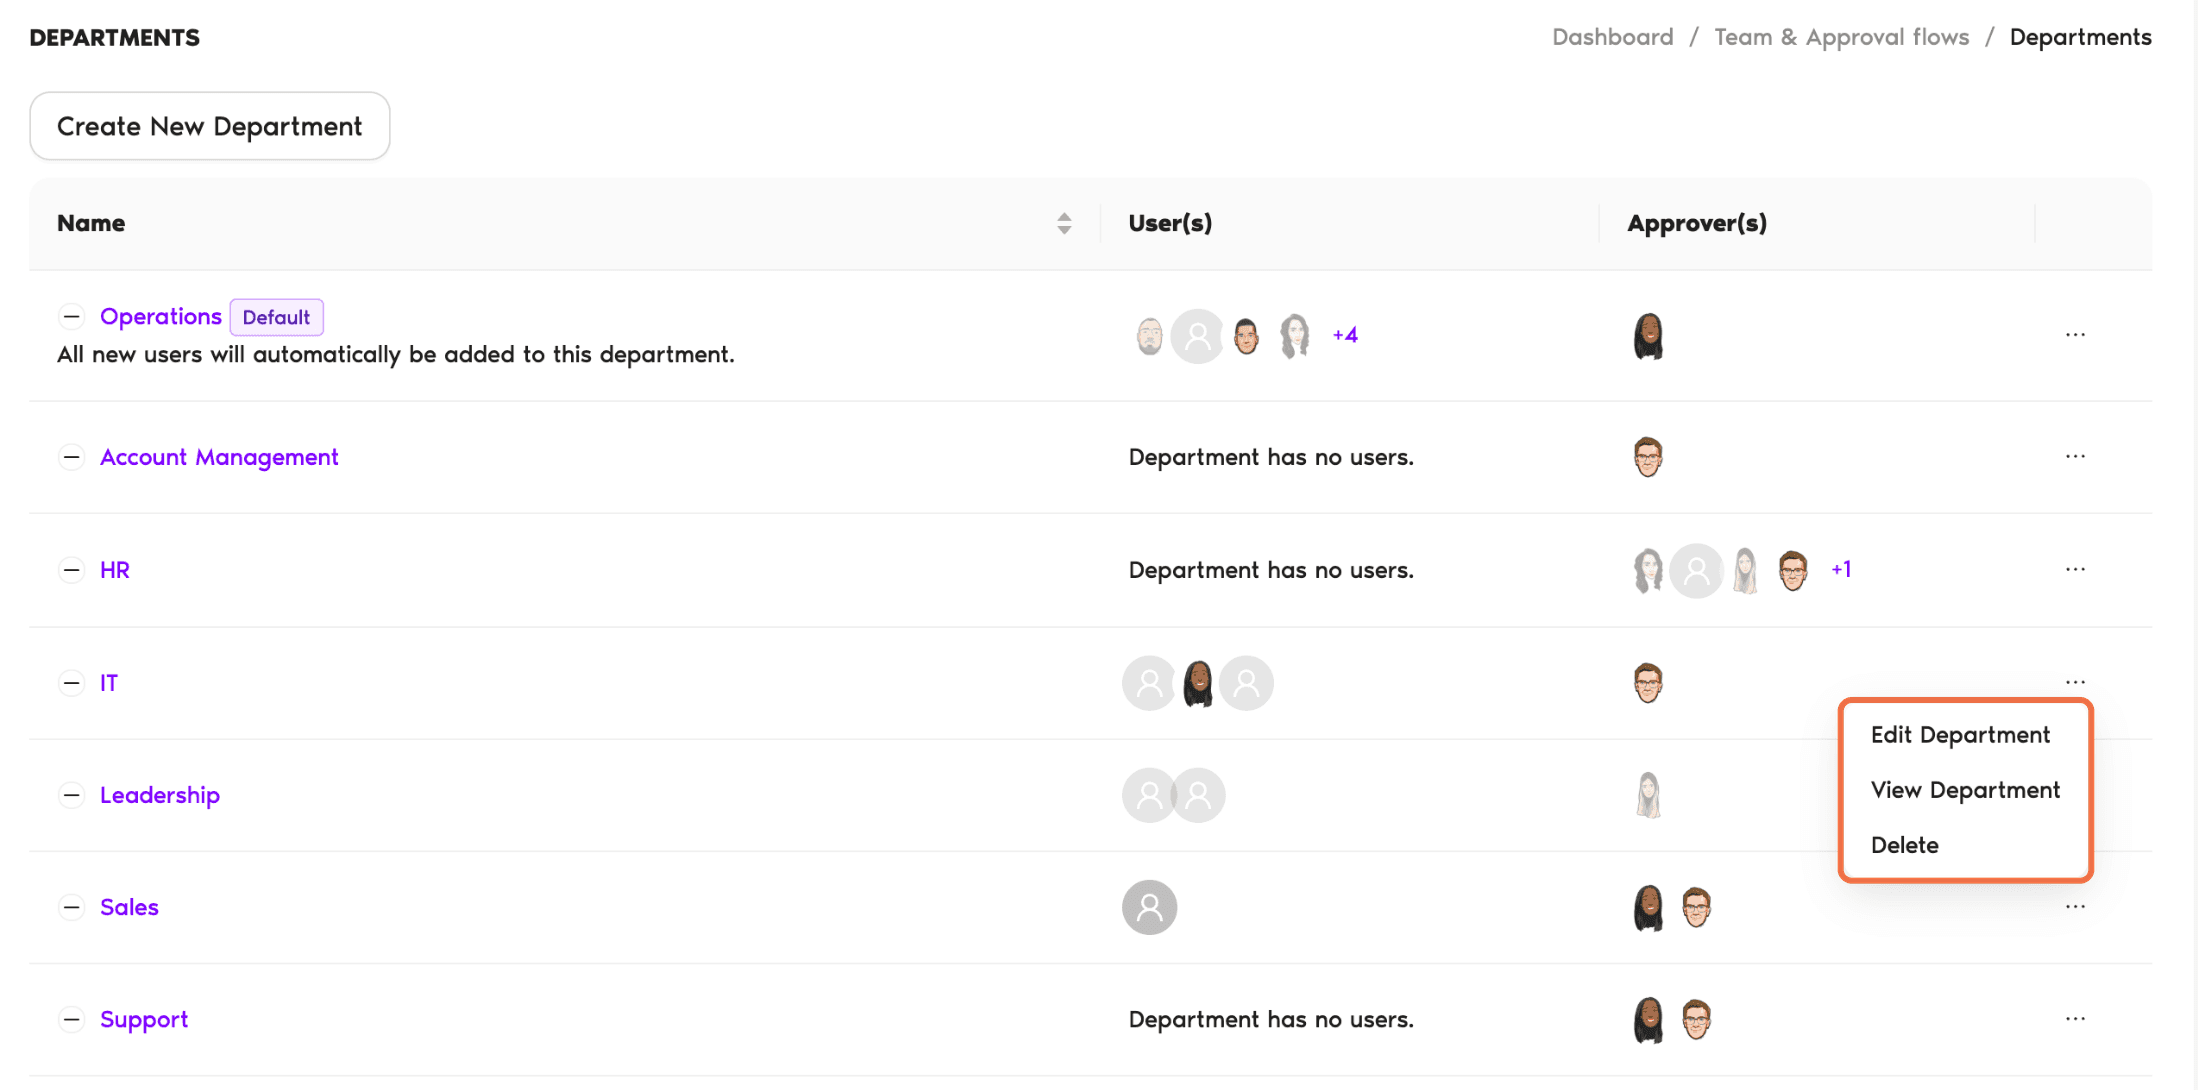2198x1090 pixels.
Task: Click the first placeholder avatar in Leadership users
Action: coord(1149,795)
